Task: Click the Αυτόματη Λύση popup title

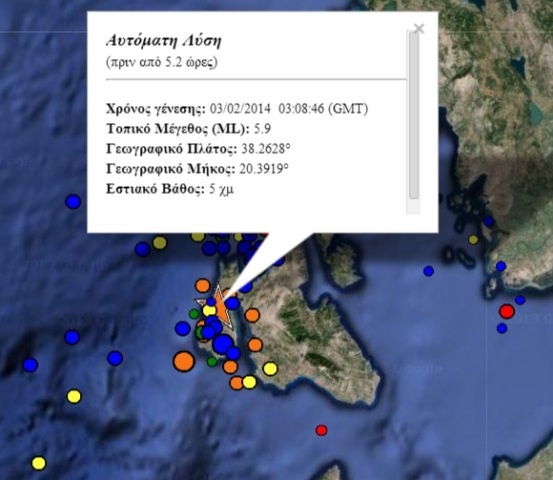Action: [x=164, y=41]
